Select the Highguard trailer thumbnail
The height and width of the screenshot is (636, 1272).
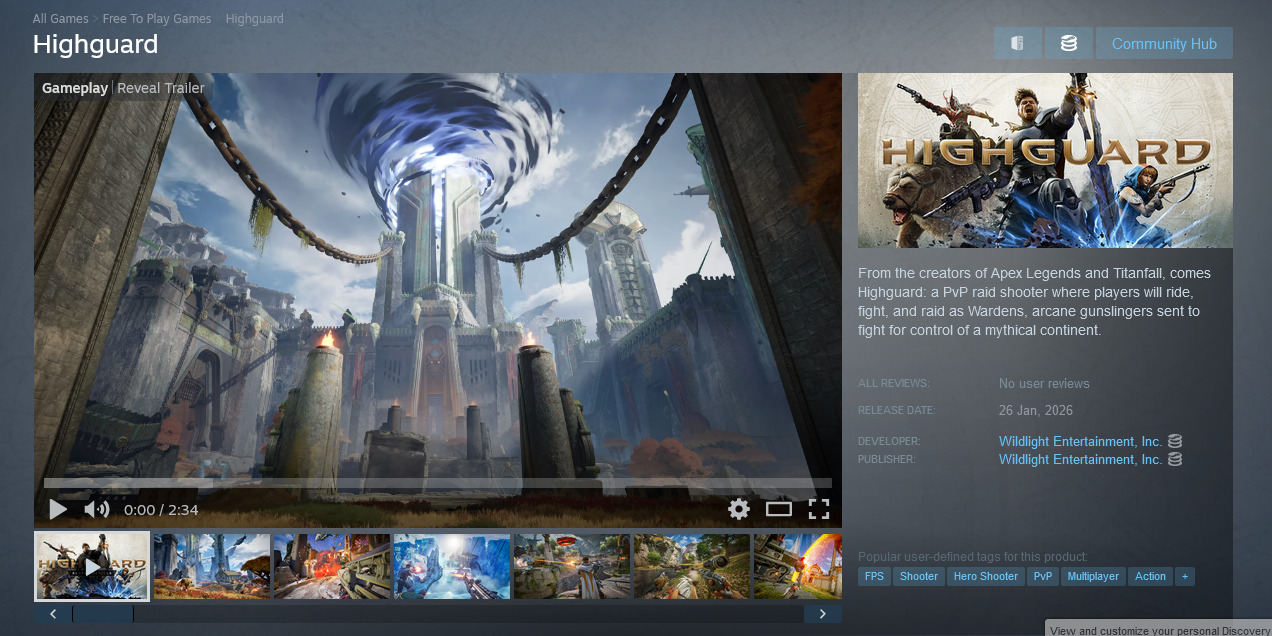click(x=92, y=566)
